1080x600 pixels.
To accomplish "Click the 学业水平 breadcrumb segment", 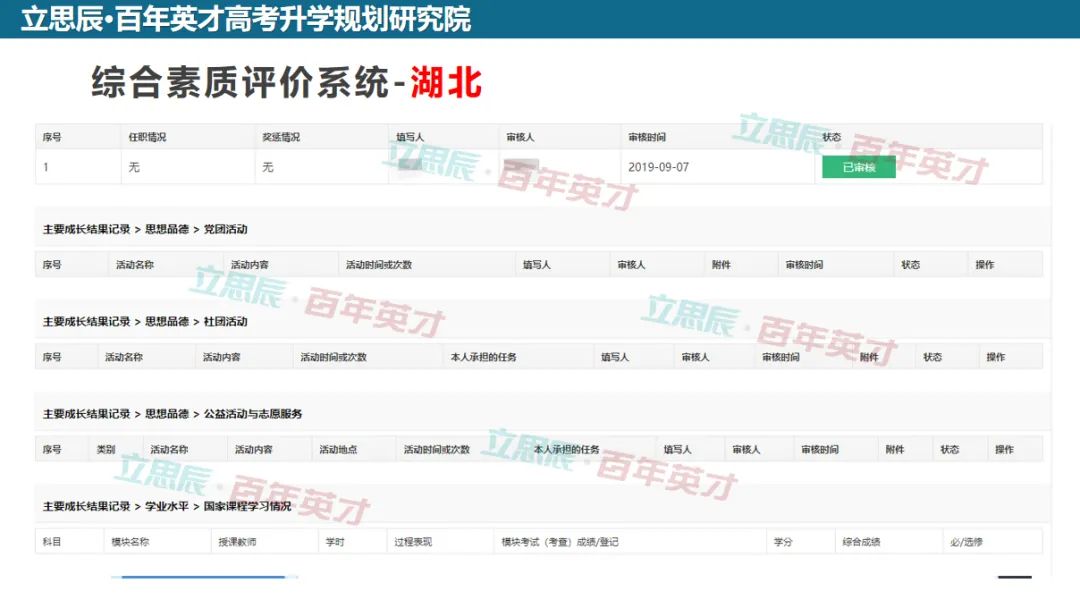I will [167, 506].
